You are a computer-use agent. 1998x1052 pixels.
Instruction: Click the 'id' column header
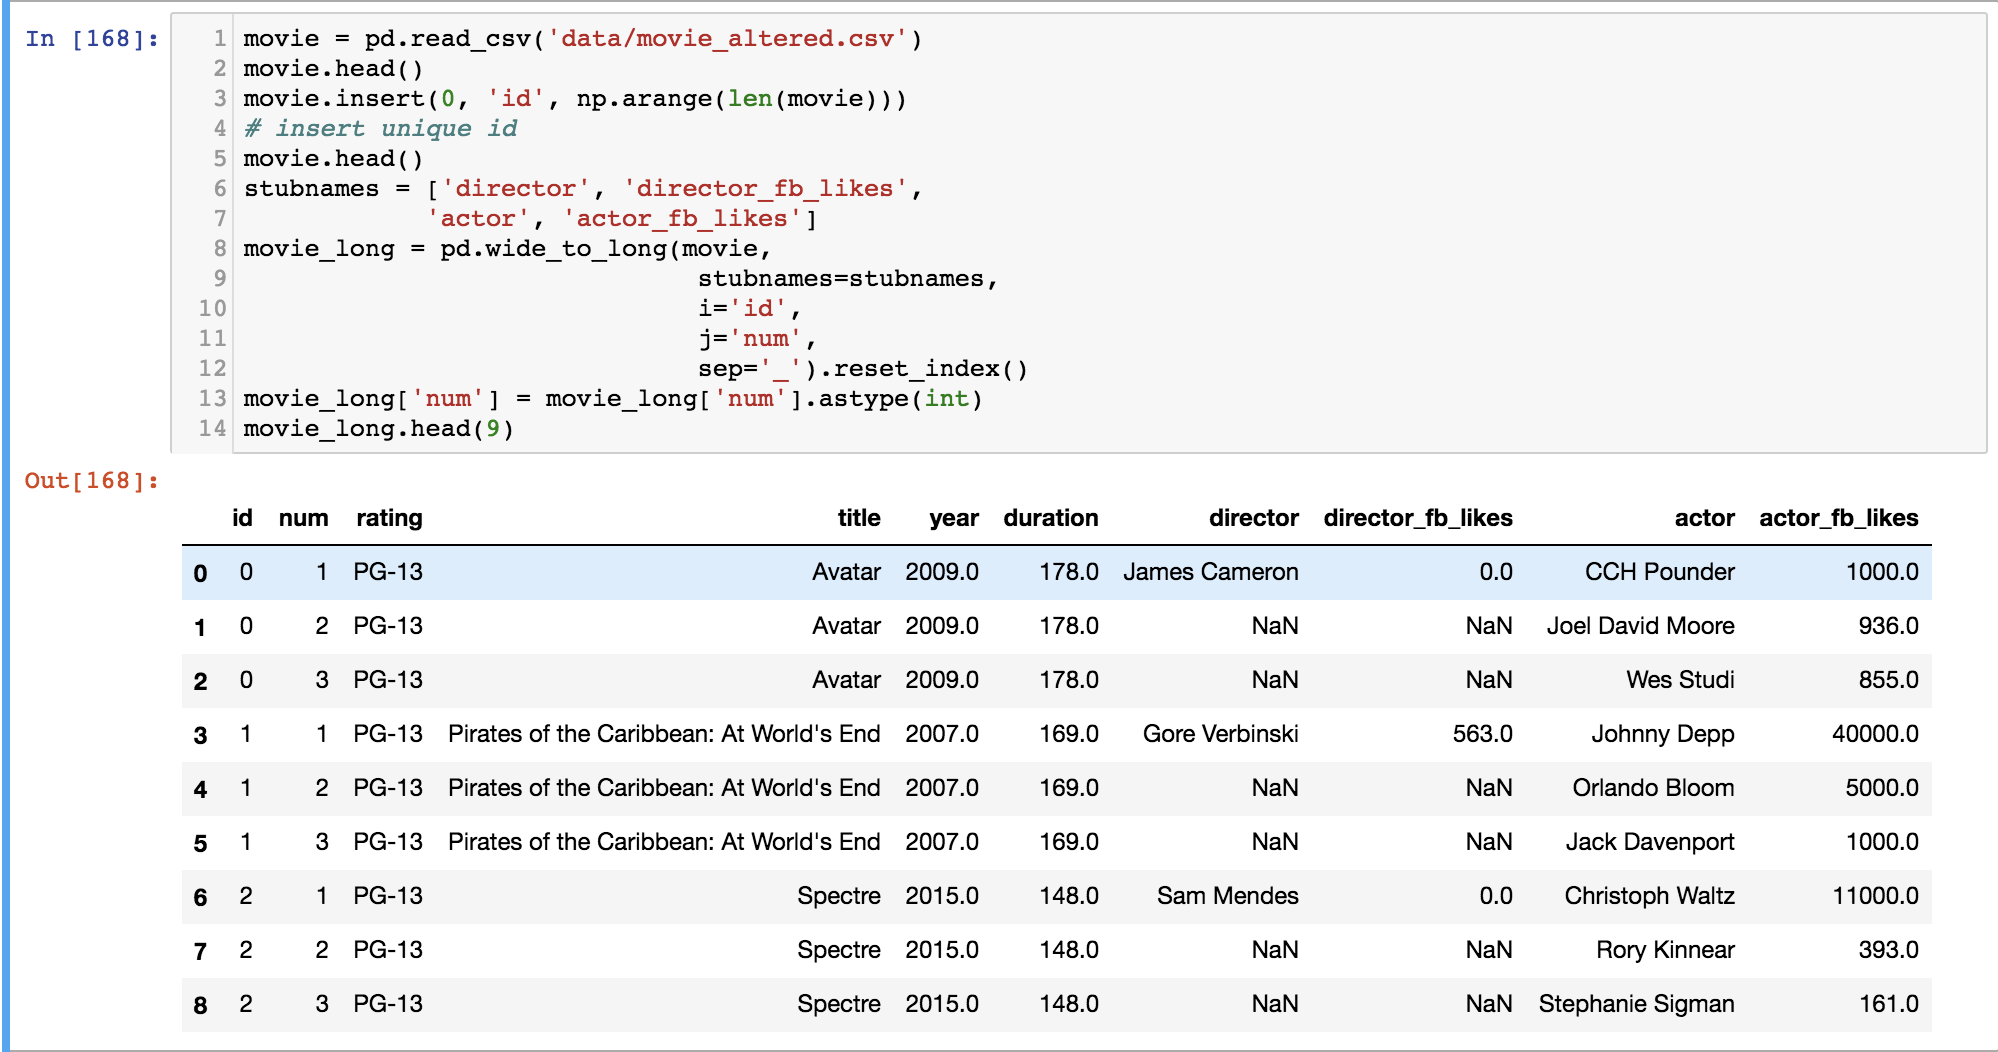click(x=242, y=518)
